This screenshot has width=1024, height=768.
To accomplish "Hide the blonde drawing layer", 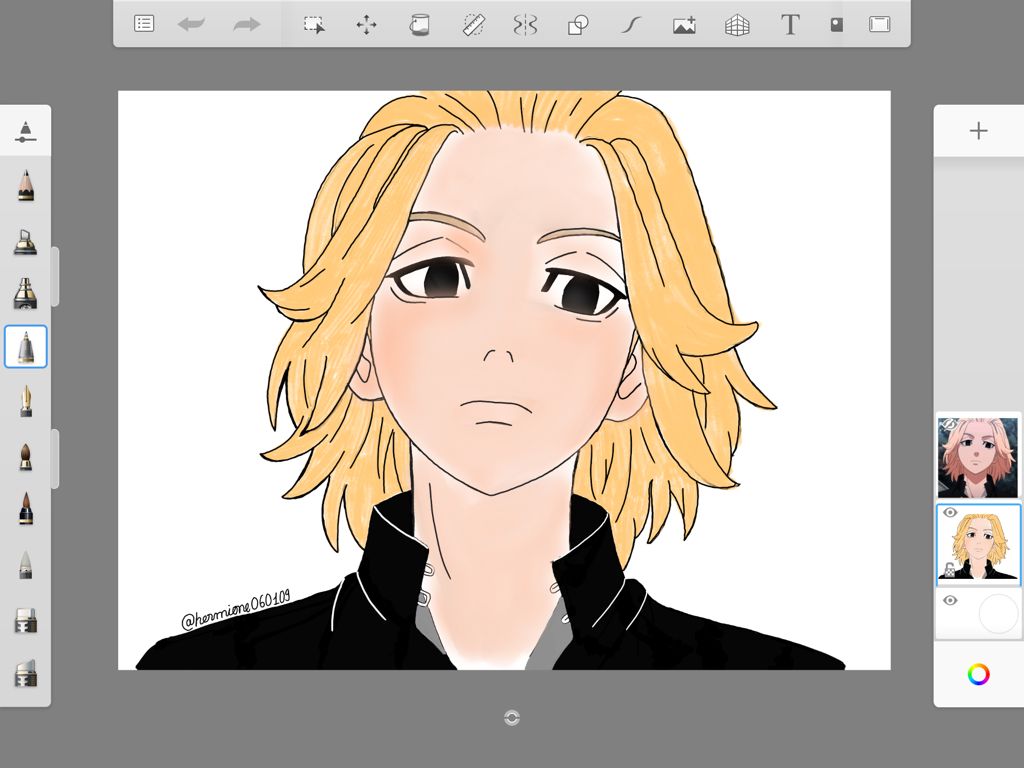I will click(950, 513).
